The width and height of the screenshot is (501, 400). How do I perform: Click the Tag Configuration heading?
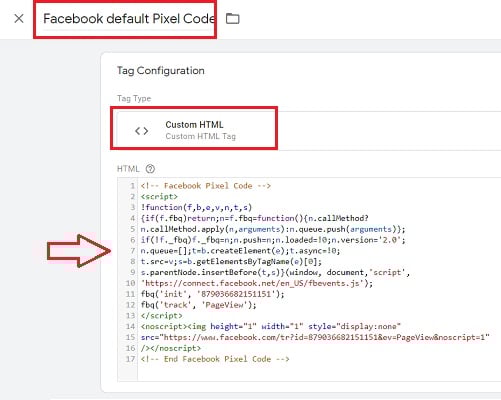161,71
